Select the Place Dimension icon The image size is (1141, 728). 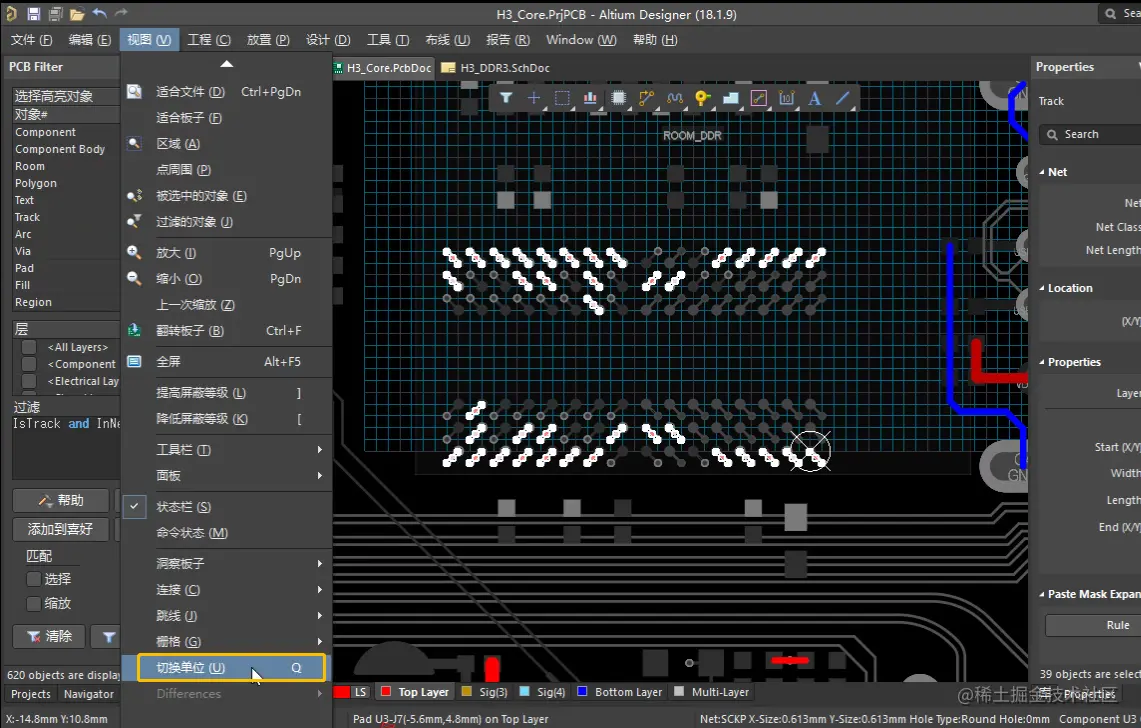point(787,98)
